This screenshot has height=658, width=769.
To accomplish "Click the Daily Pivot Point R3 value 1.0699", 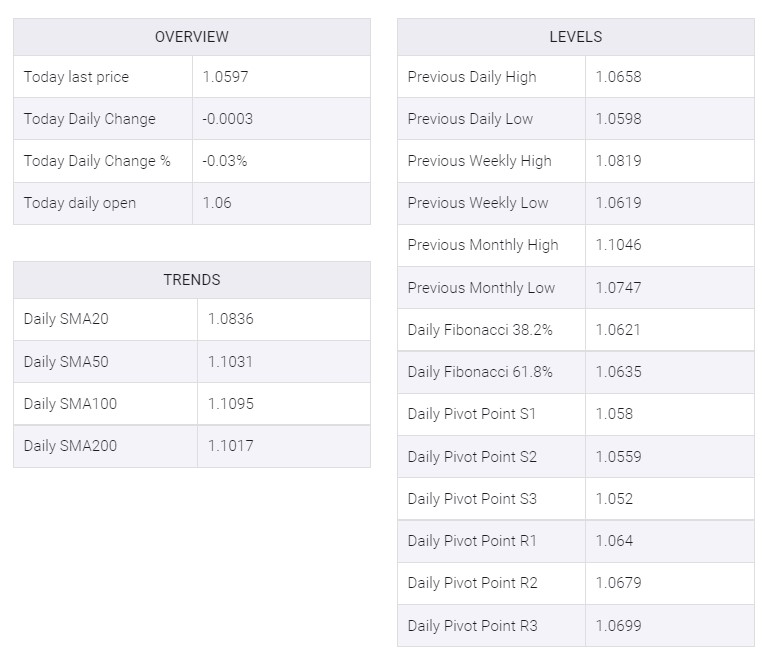I will tap(618, 626).
